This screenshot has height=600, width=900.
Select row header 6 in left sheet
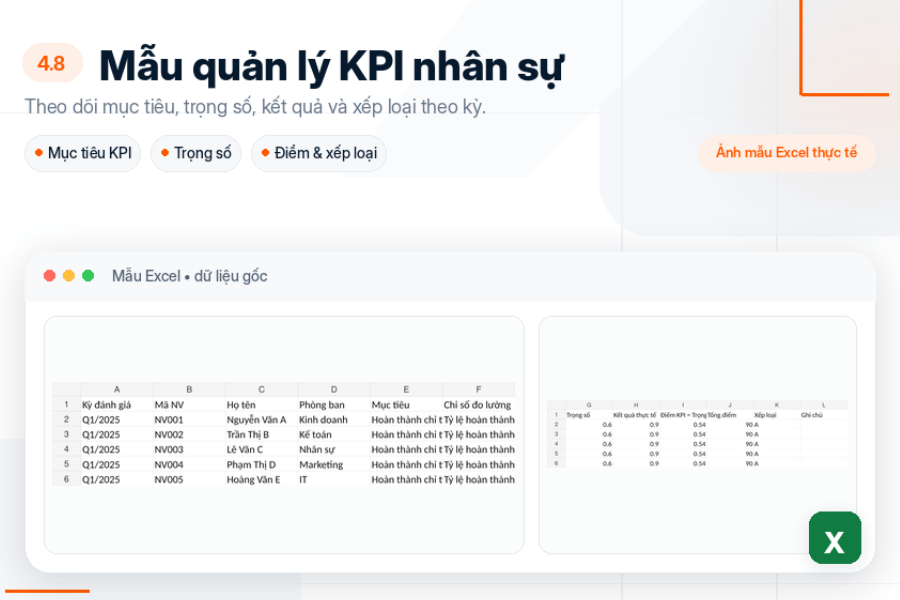[x=66, y=479]
